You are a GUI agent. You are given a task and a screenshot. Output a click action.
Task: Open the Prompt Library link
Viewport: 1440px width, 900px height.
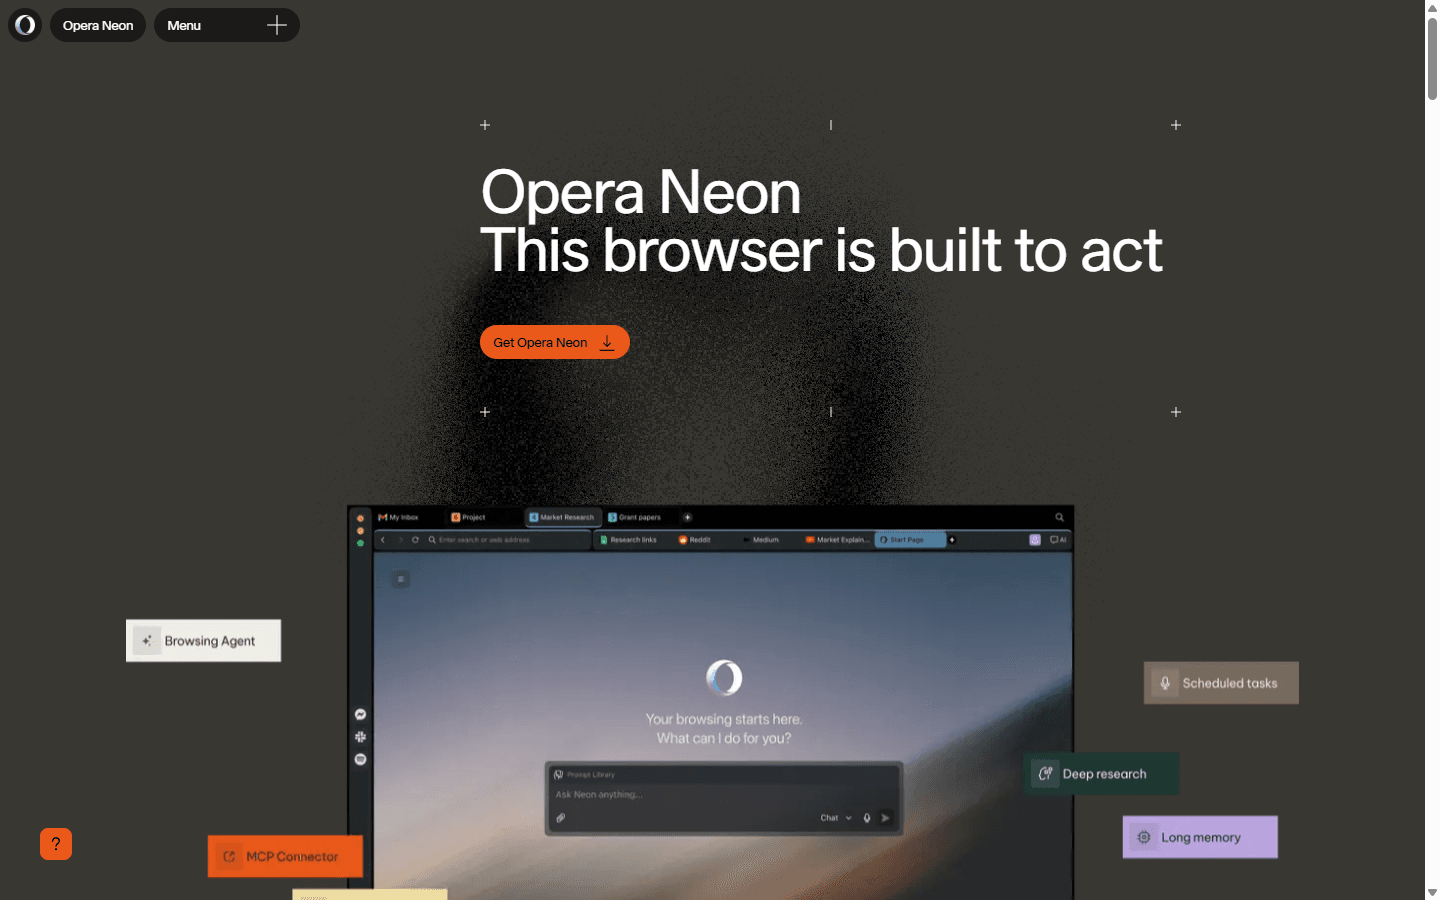(x=585, y=775)
